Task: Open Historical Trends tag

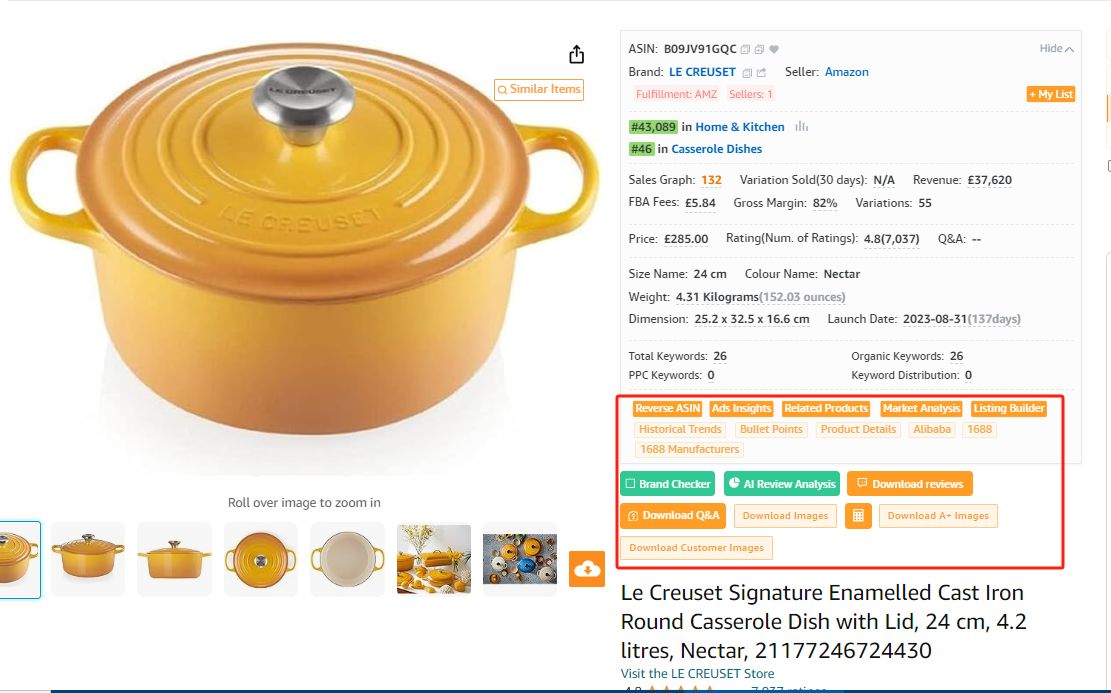Action: 679,429
